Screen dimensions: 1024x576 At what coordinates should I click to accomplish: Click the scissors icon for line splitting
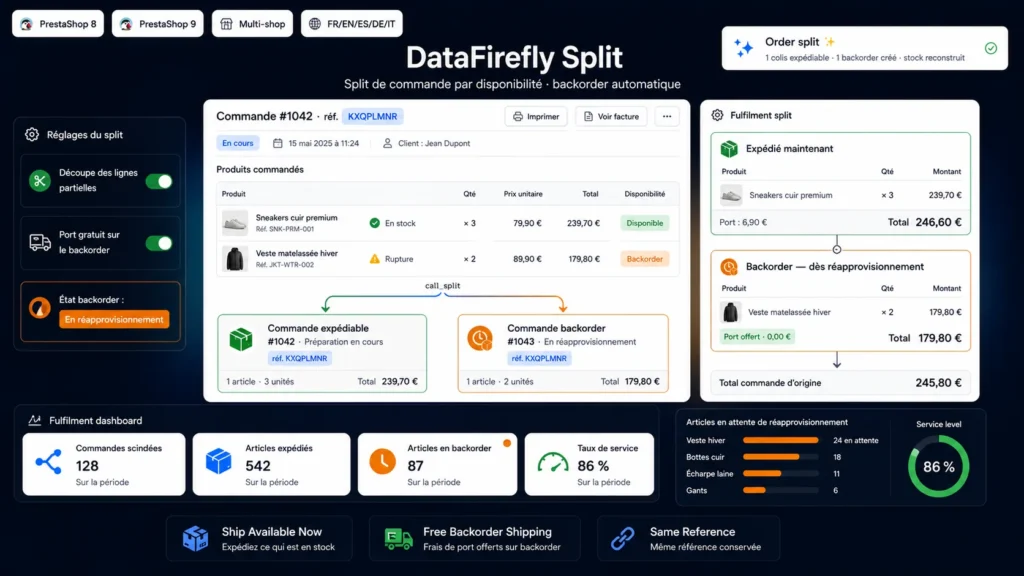40,181
